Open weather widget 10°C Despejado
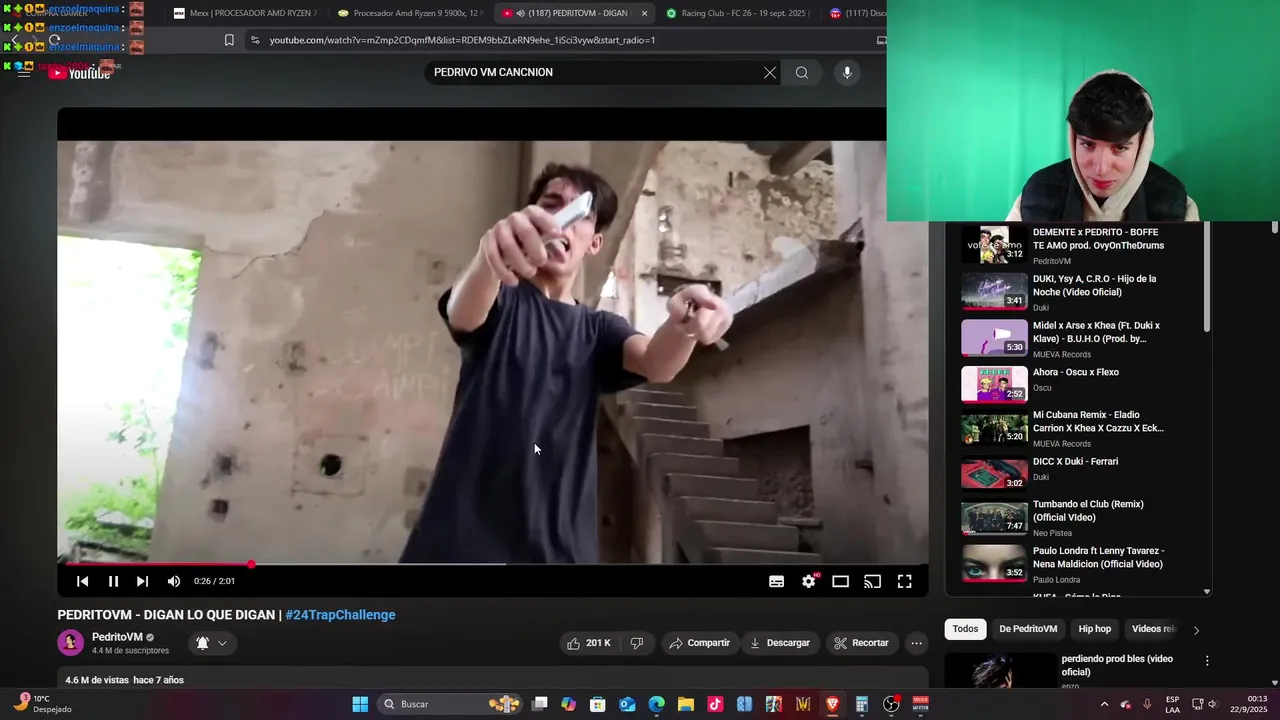The image size is (1280, 720). click(x=42, y=704)
